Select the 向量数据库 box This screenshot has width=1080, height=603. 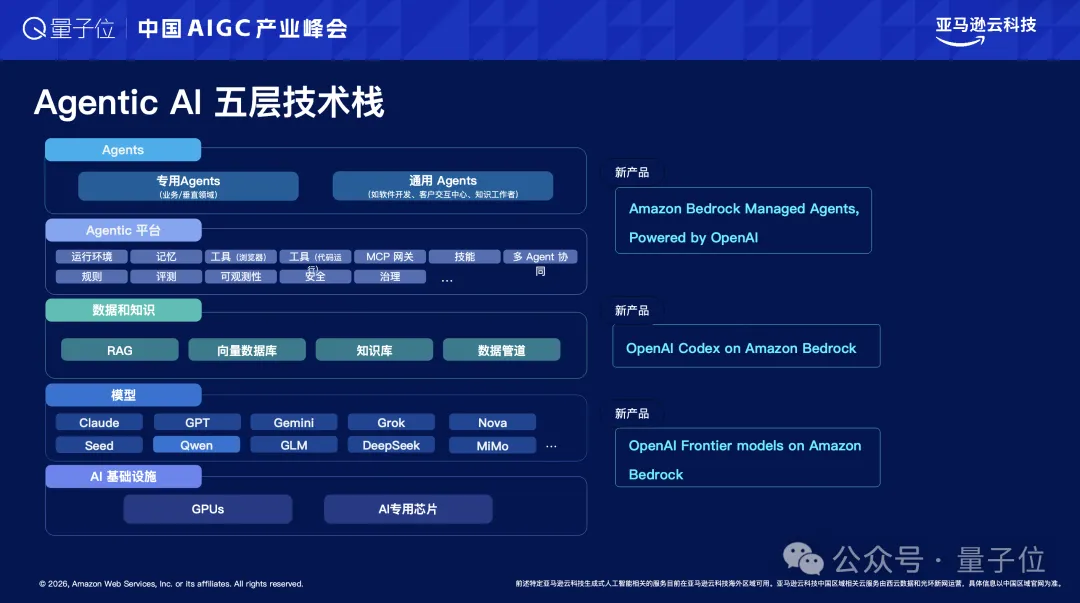[x=247, y=350]
